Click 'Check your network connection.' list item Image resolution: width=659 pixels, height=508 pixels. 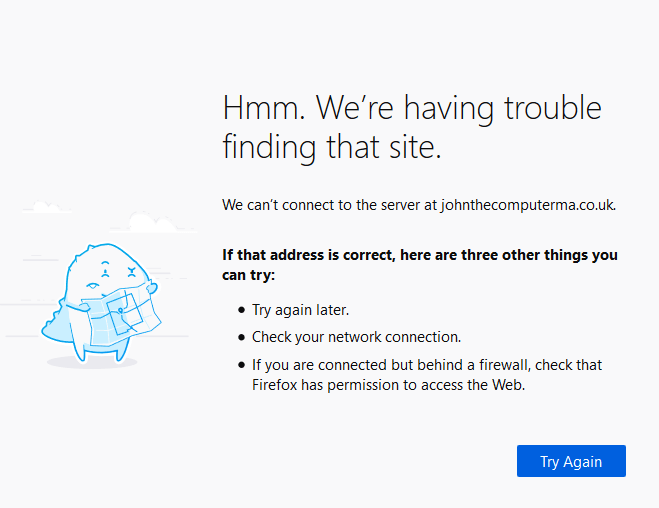(356, 337)
